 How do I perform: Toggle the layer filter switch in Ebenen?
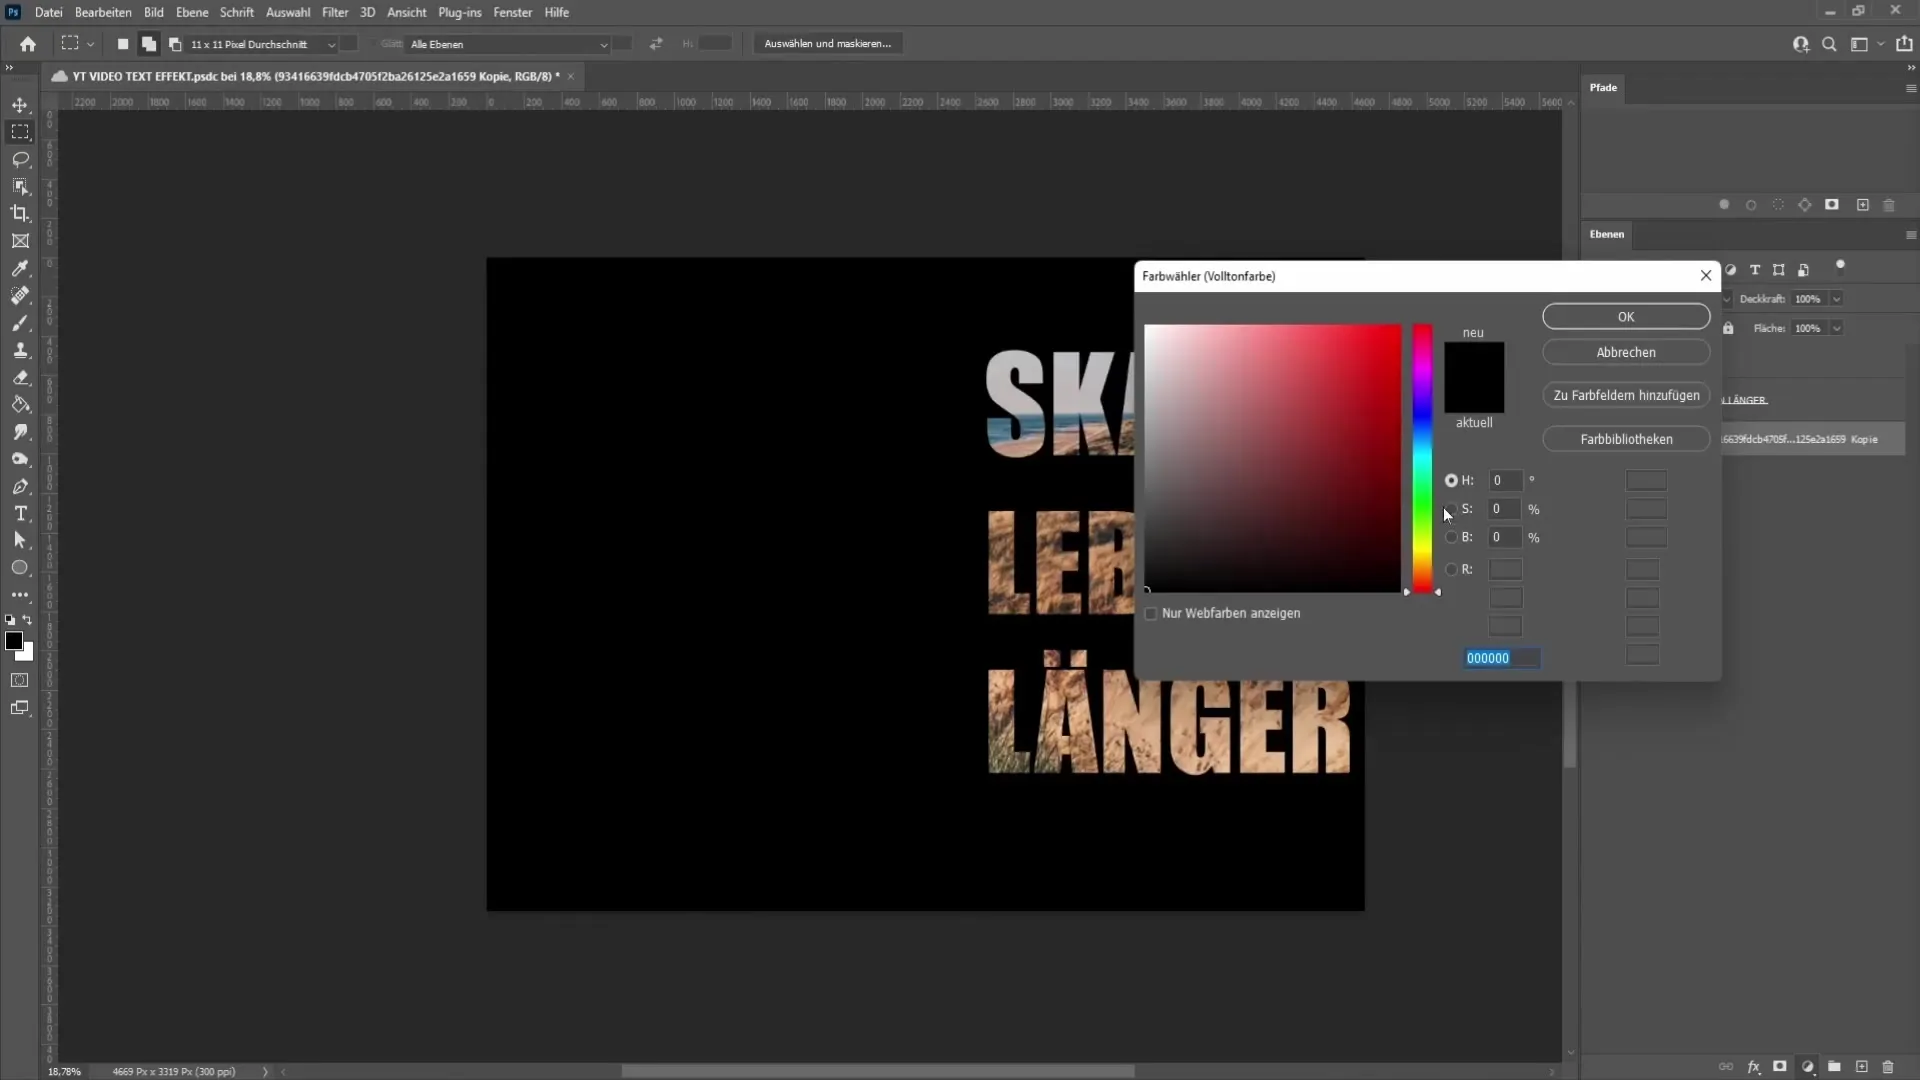tap(1840, 266)
